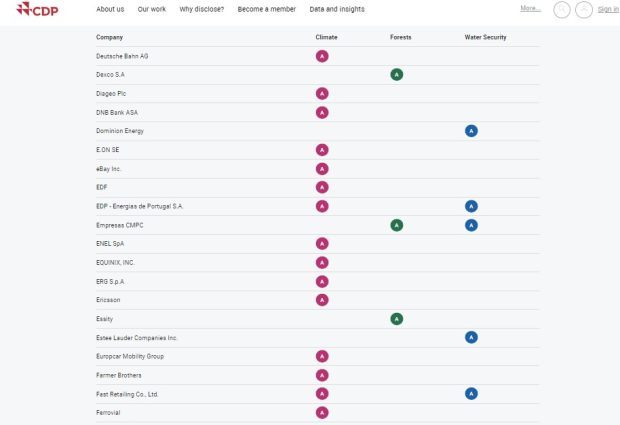Click the Water Security column header
Image resolution: width=620 pixels, height=425 pixels.
[x=485, y=37]
